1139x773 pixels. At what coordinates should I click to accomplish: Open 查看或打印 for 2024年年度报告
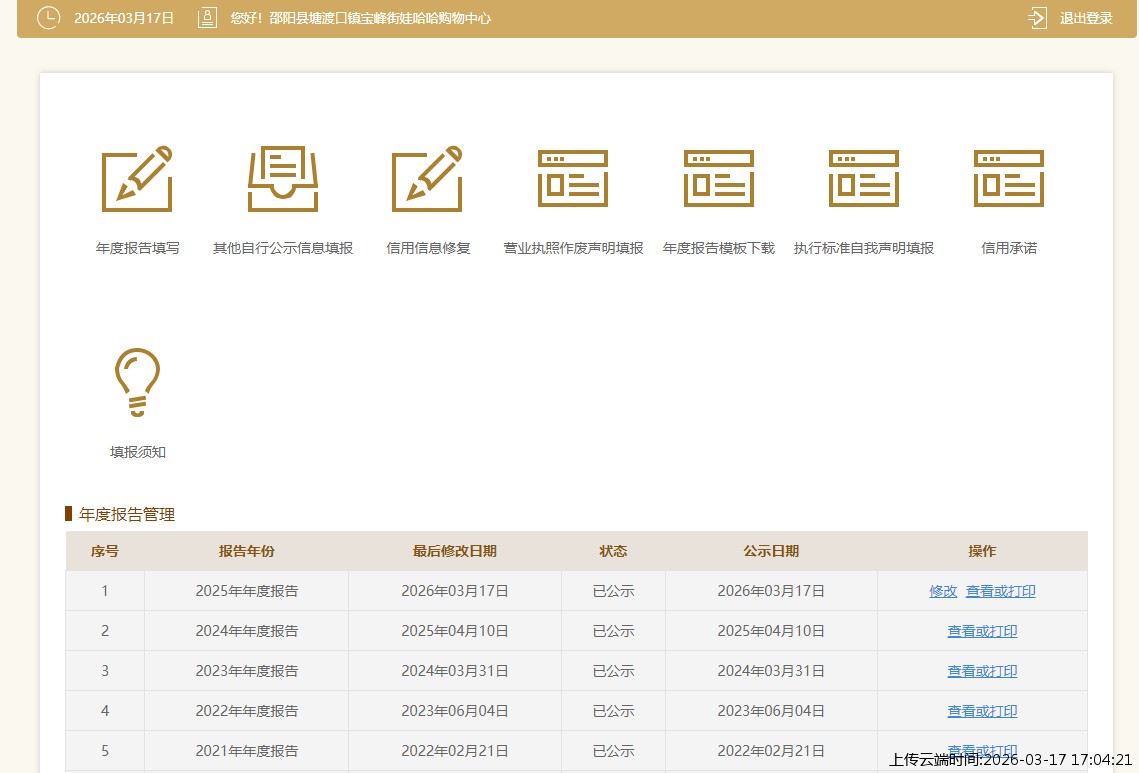click(x=982, y=631)
